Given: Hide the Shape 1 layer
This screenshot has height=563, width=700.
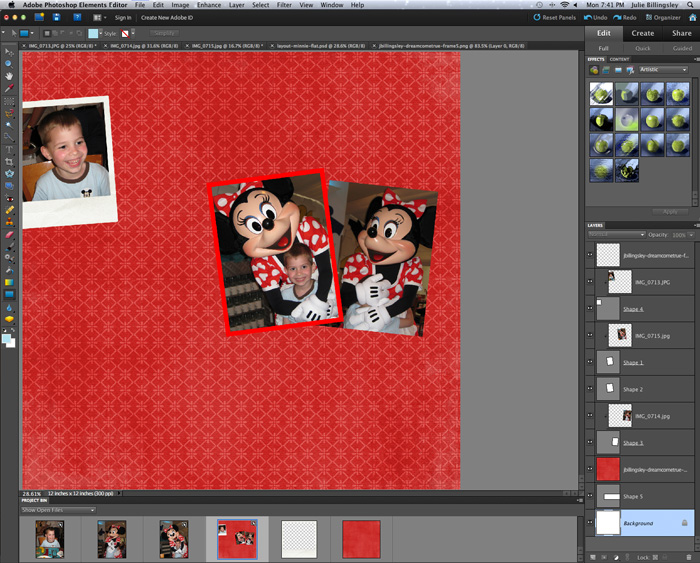Looking at the screenshot, I should point(590,362).
